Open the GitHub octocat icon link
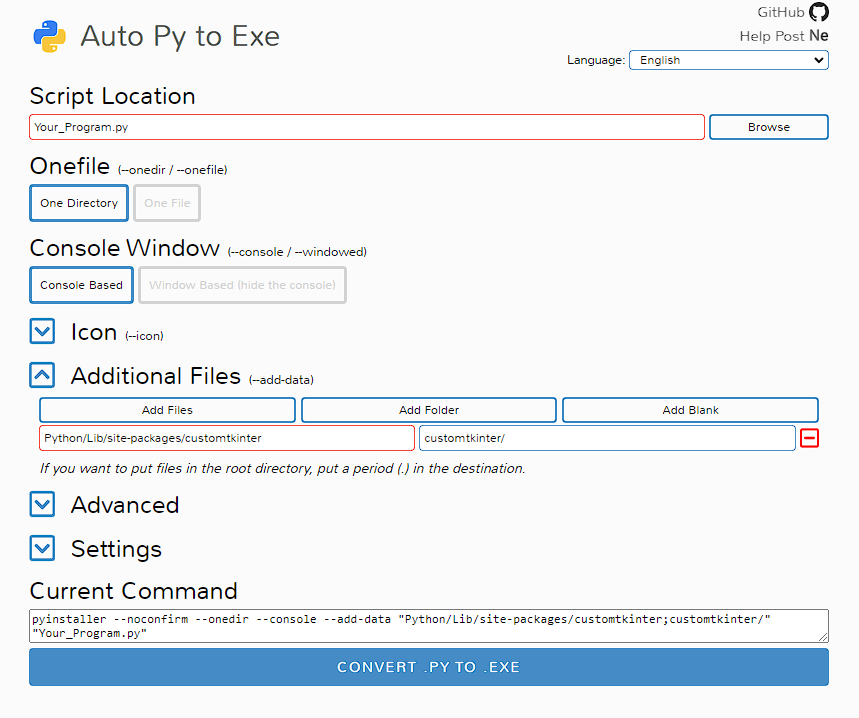This screenshot has width=859, height=718. click(x=819, y=12)
